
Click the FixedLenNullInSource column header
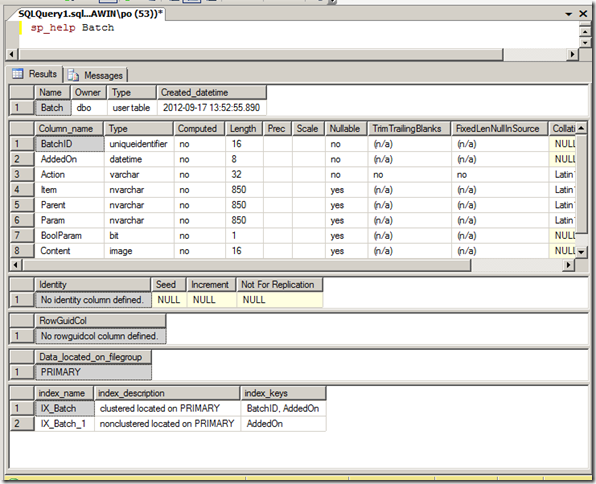499,129
